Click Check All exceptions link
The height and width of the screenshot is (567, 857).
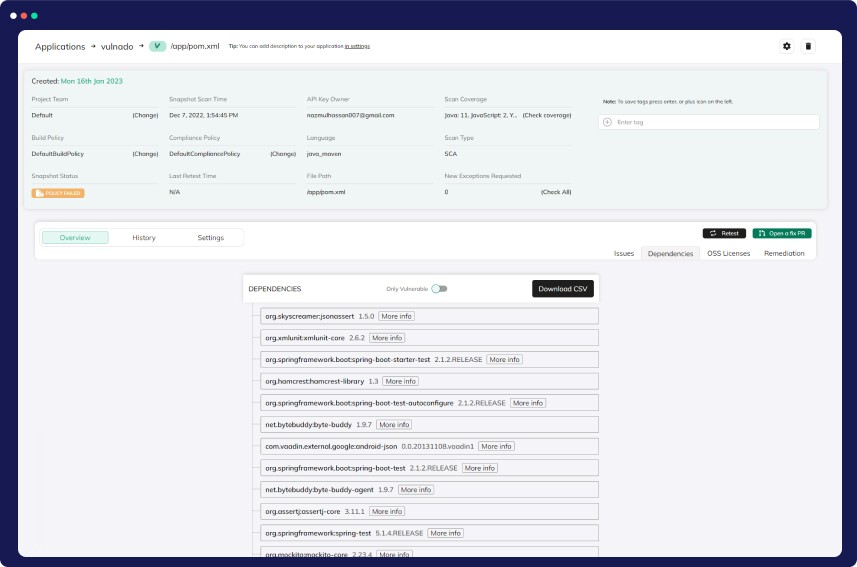tap(556, 191)
